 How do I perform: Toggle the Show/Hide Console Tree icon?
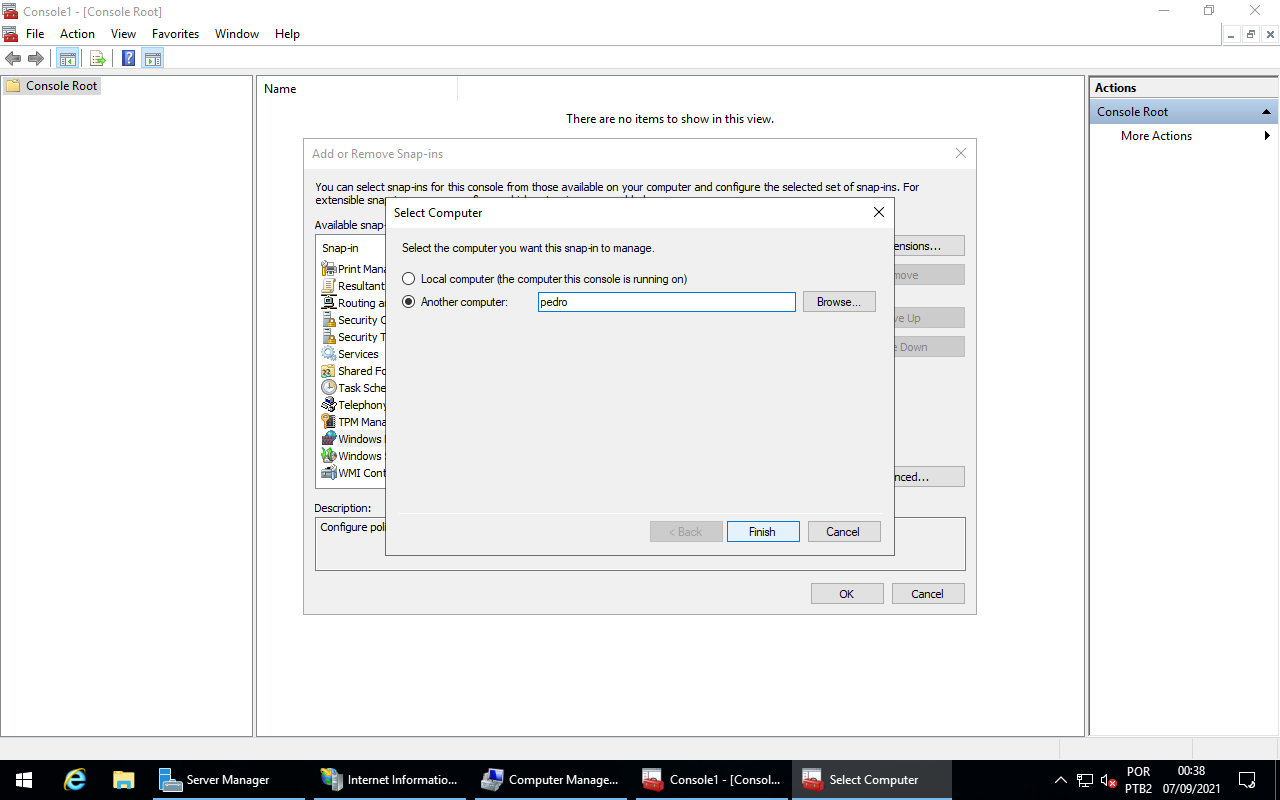click(x=67, y=59)
